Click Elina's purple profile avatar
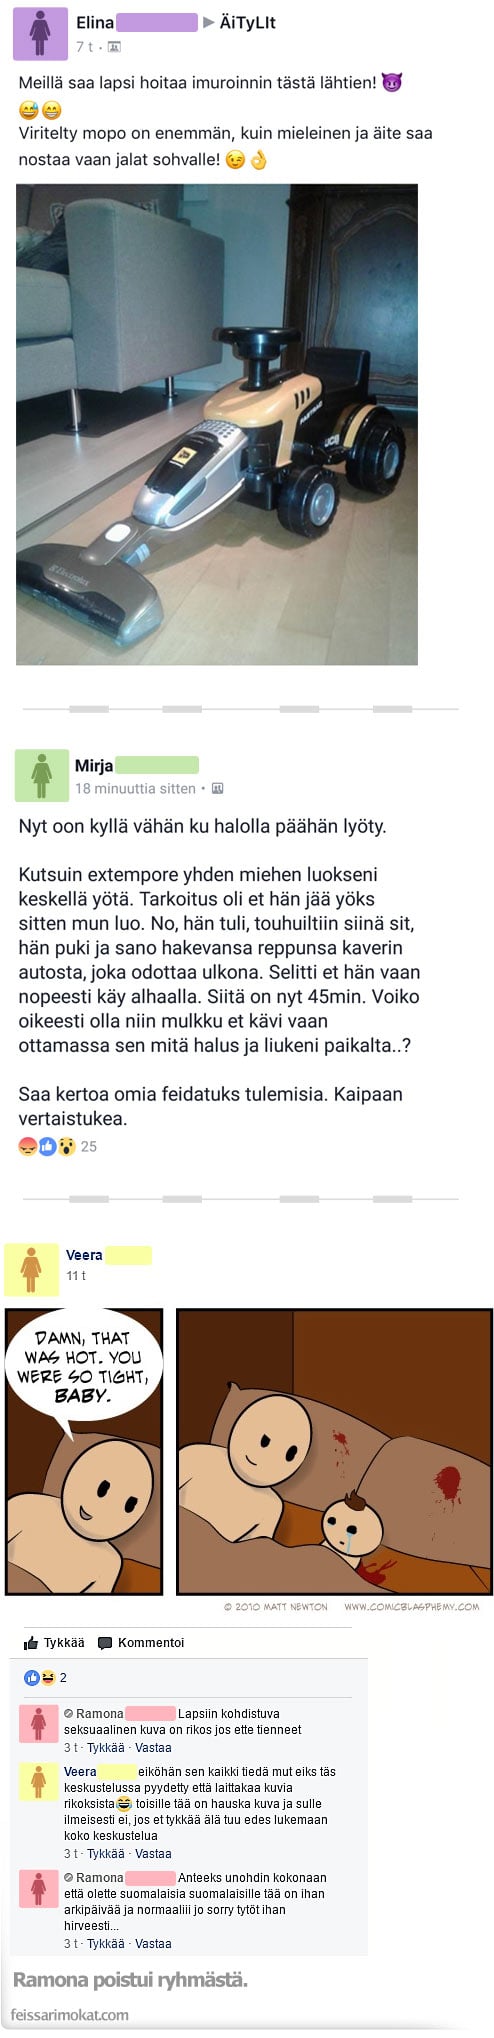The image size is (494, 2038). click(x=40, y=32)
